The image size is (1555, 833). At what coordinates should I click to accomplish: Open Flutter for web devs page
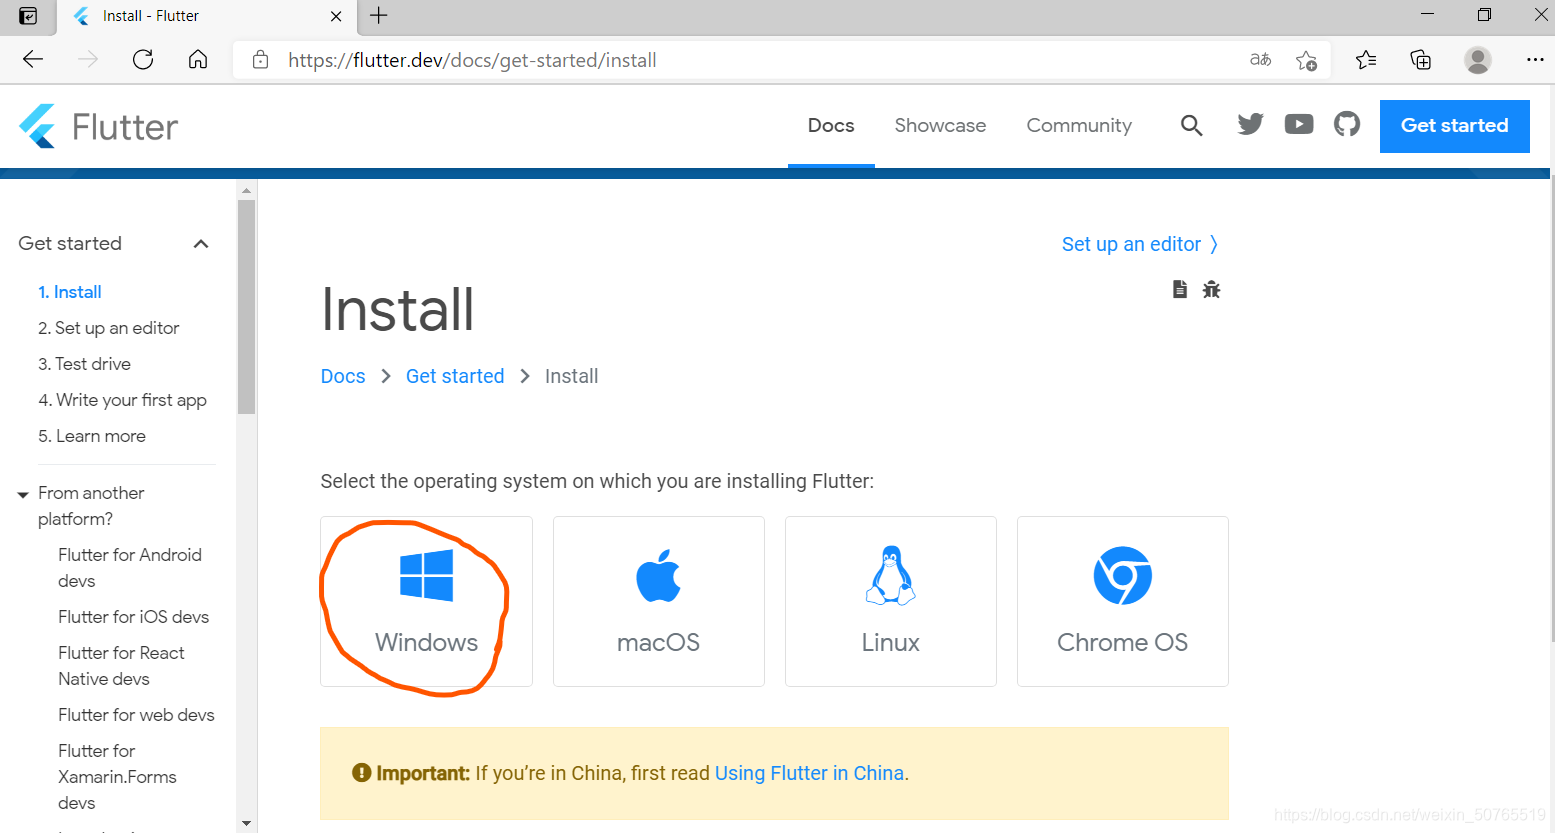pyautogui.click(x=136, y=715)
